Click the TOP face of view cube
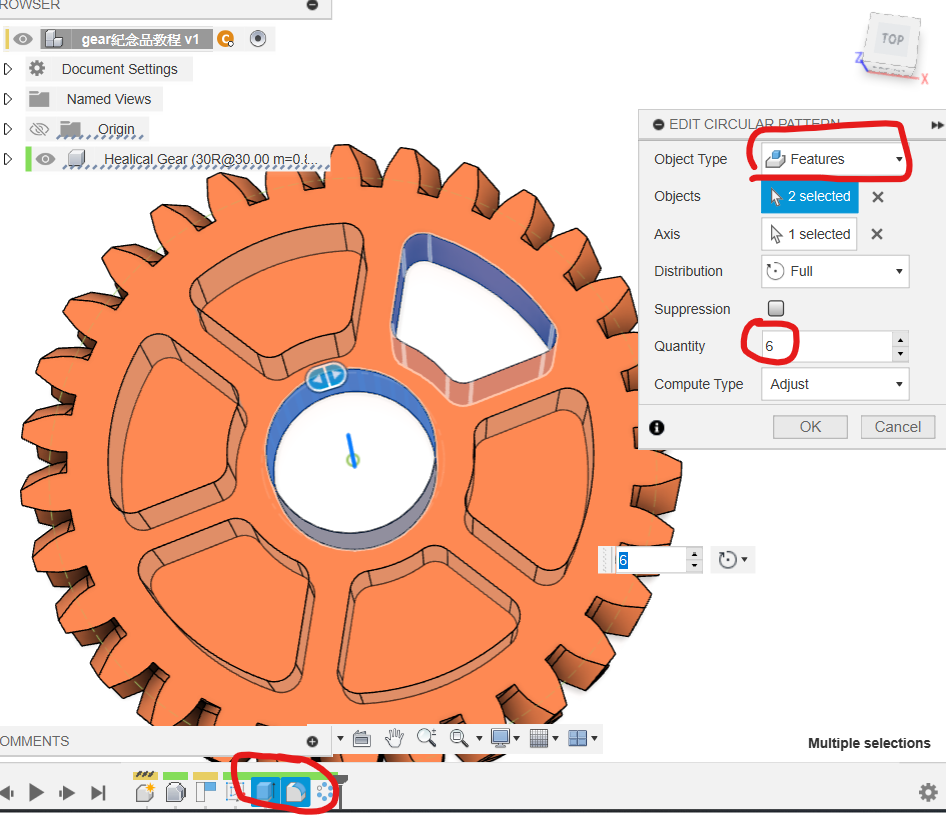Screen dimensions: 946x816 (x=891, y=40)
